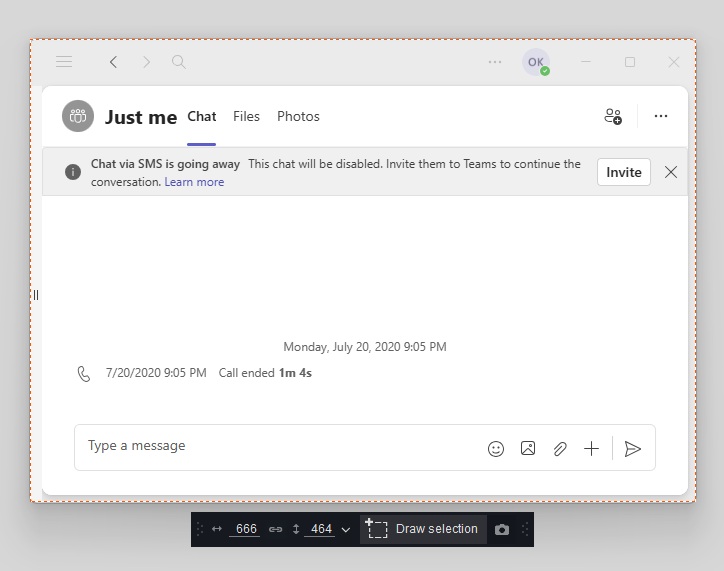Select the Monday, July 20, 2020 date header
The height and width of the screenshot is (571, 724).
[365, 347]
